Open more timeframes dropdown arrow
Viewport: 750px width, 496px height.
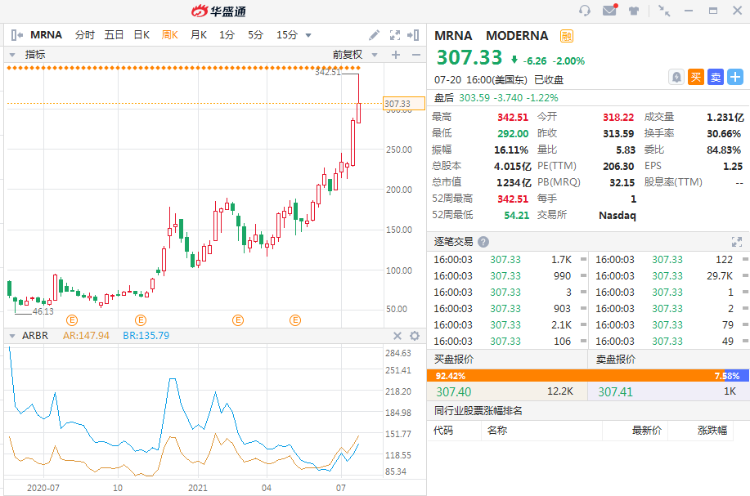coord(309,35)
